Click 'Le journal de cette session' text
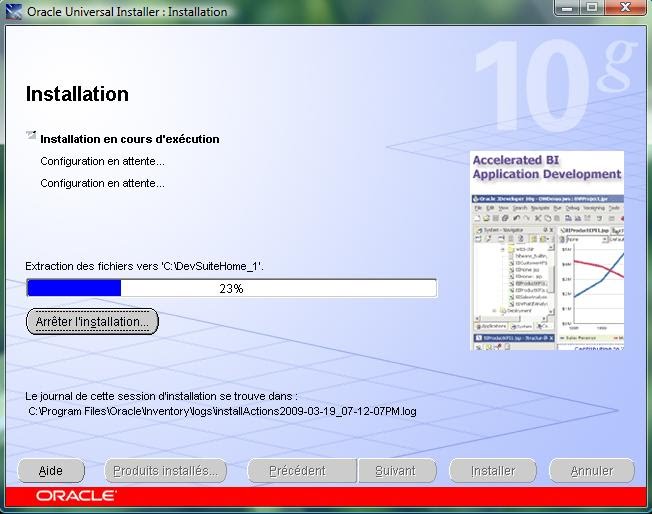The width and height of the screenshot is (652, 514). (161, 396)
